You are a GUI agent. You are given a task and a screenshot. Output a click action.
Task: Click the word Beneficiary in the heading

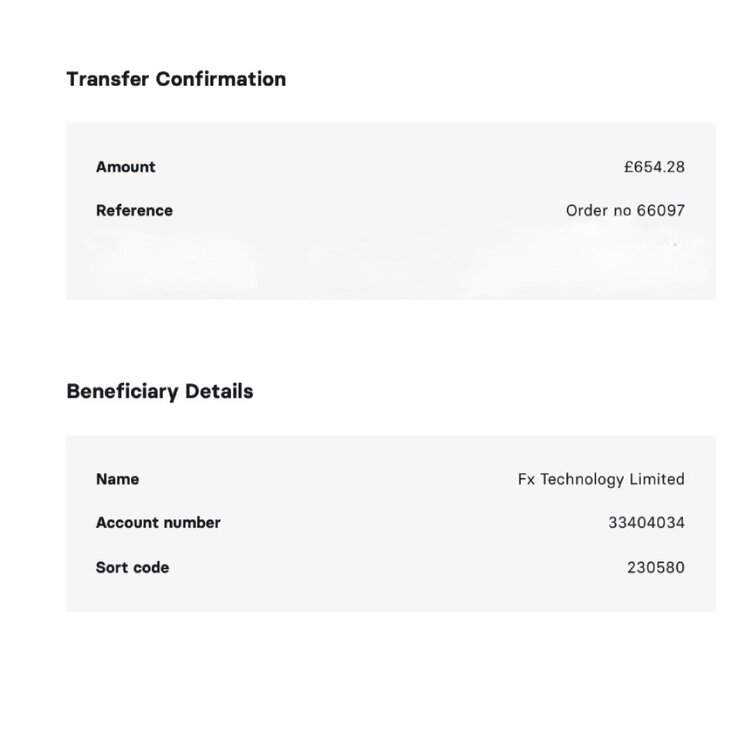click(x=124, y=391)
